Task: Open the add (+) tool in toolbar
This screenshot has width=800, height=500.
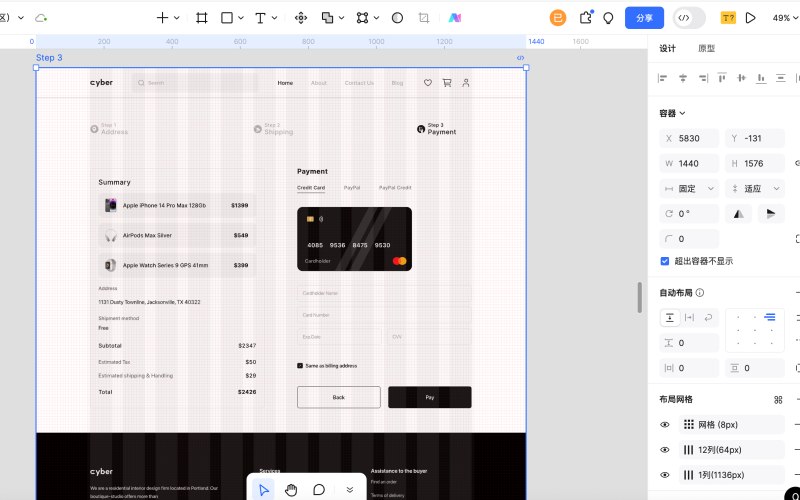Action: [x=162, y=18]
